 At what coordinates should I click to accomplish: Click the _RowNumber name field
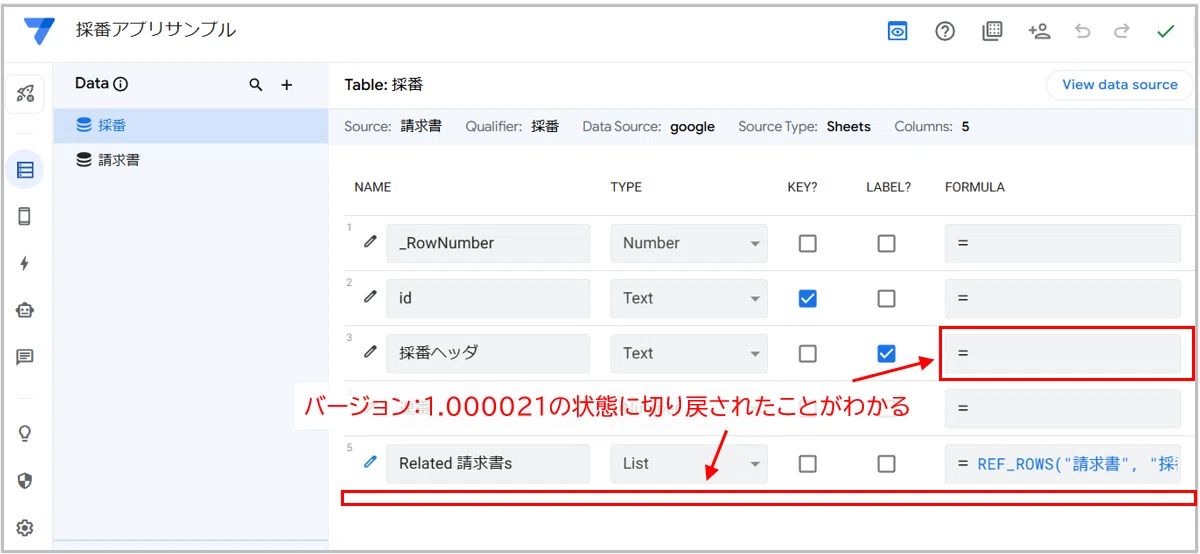(488, 243)
